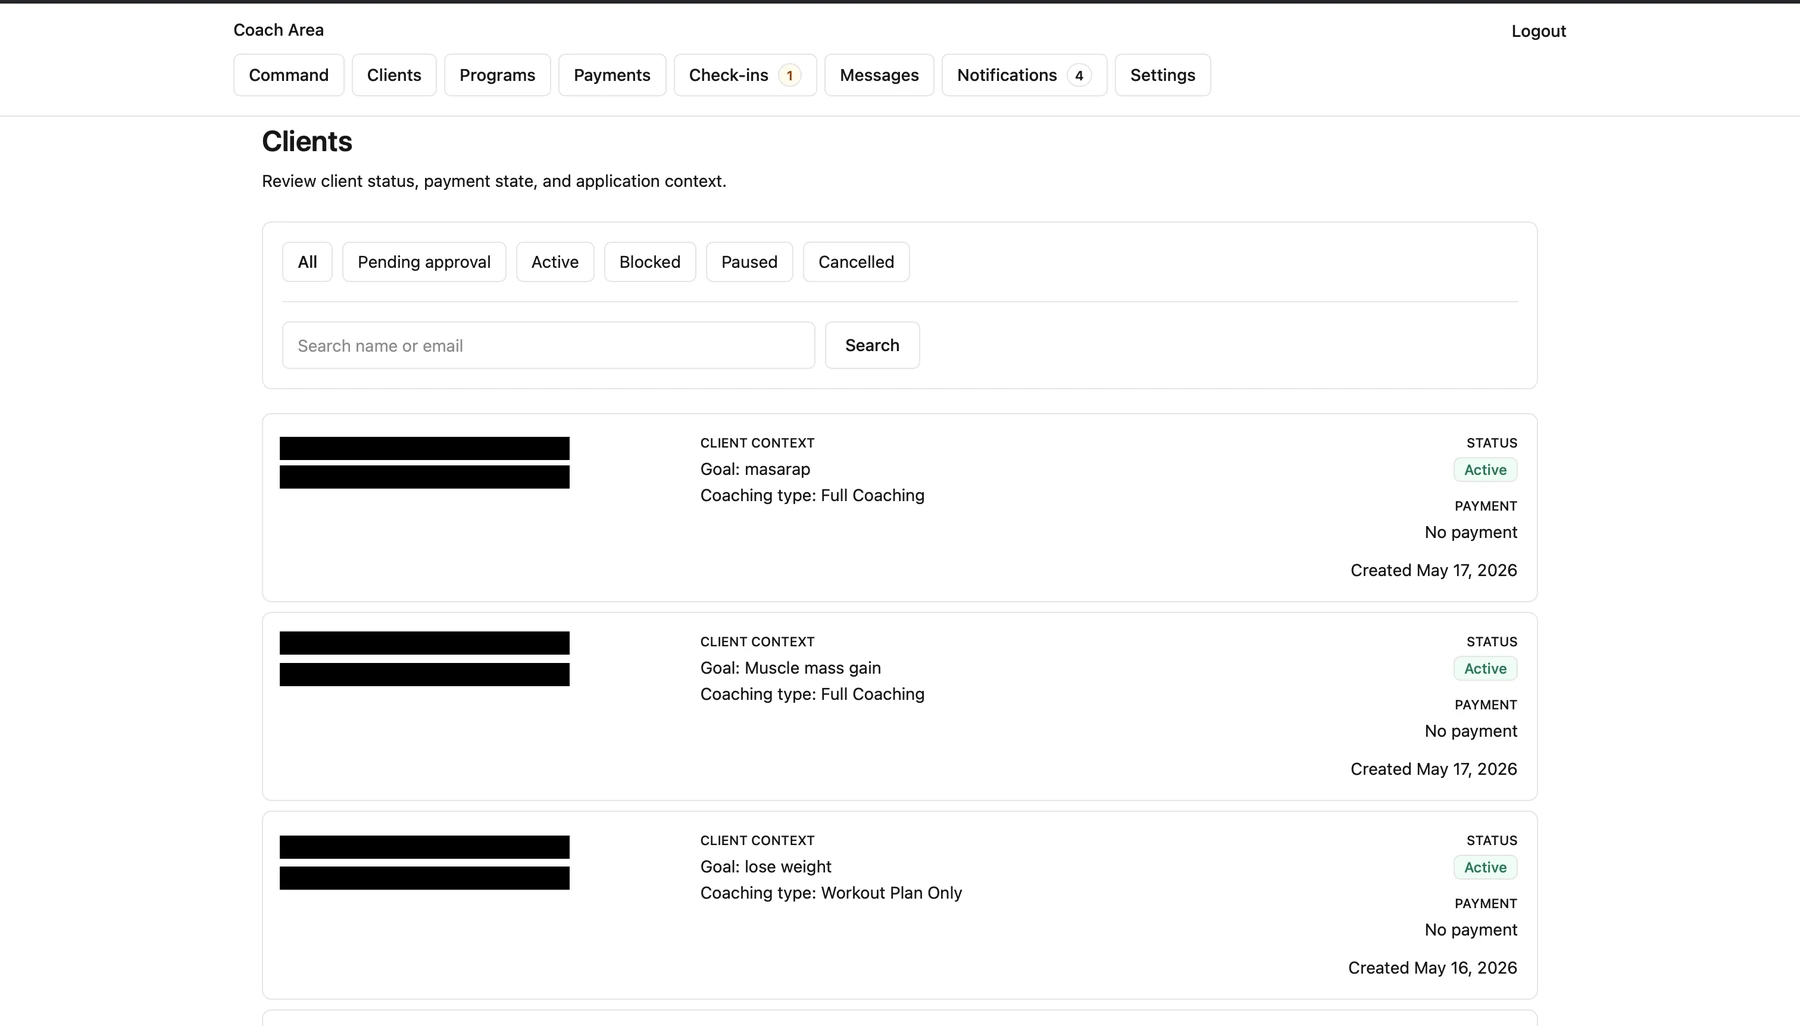Click the page description 'Review client status...'
This screenshot has width=1800, height=1026.
tap(494, 181)
